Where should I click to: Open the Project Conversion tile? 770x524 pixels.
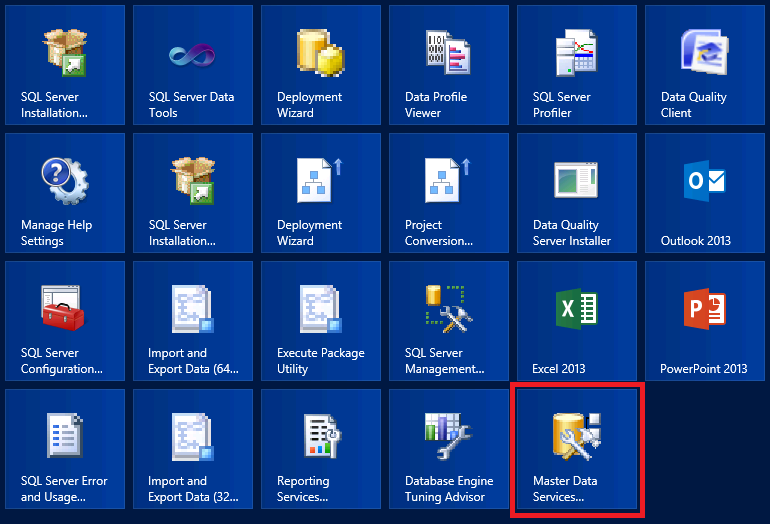point(449,193)
